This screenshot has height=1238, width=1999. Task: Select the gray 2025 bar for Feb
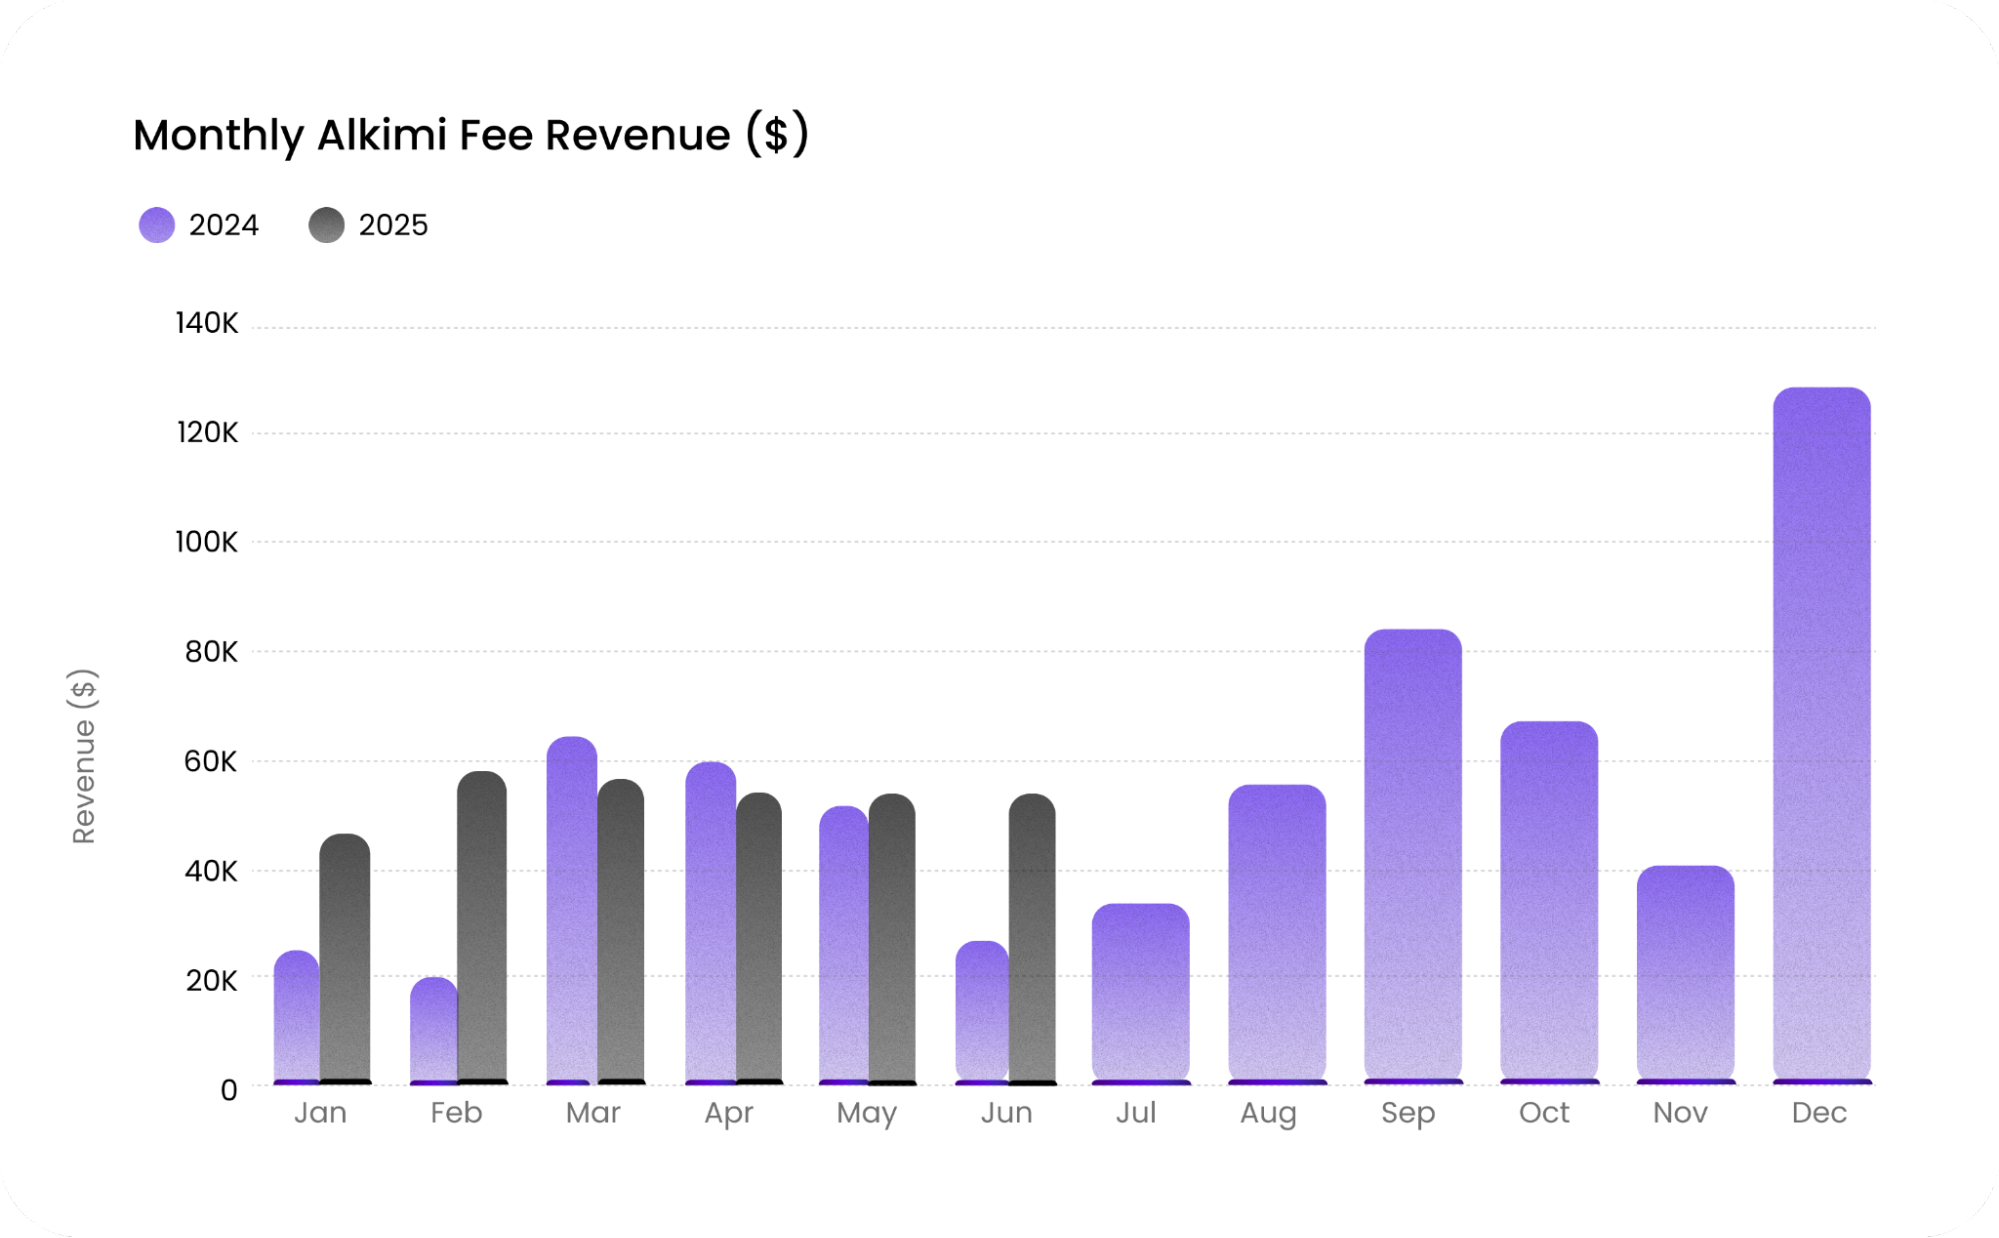[482, 928]
